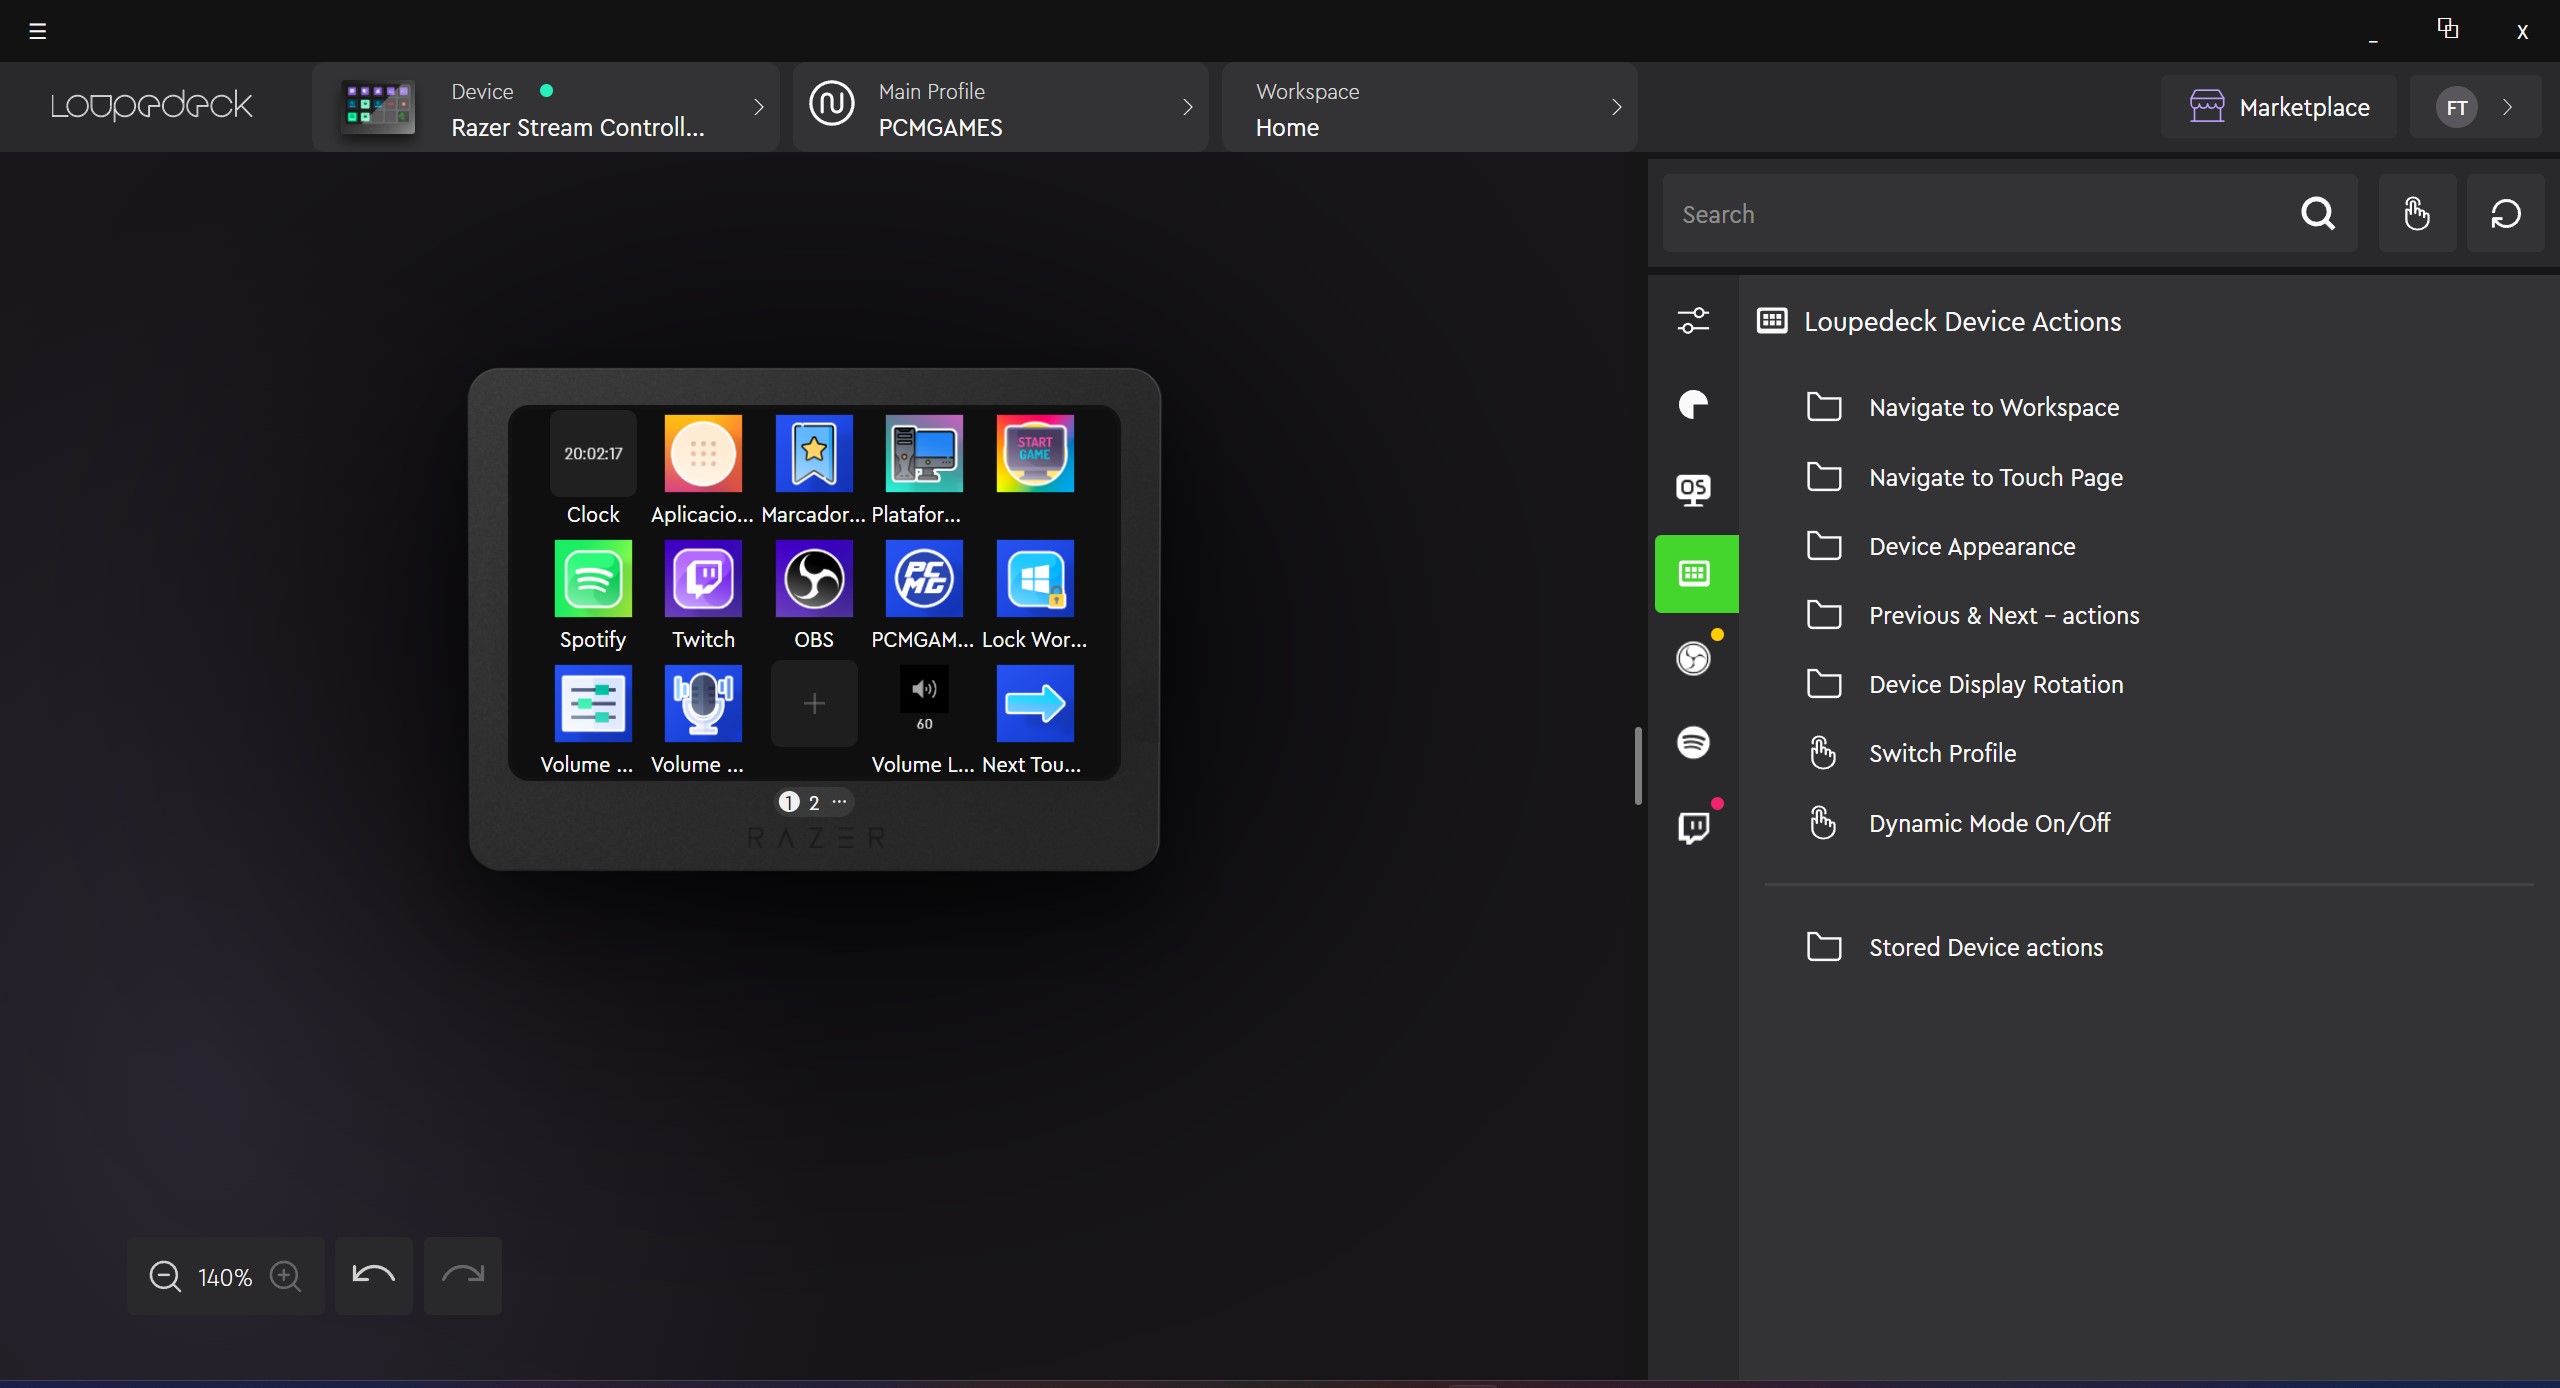Image resolution: width=2560 pixels, height=1388 pixels.
Task: Toggle Device Display Rotation setting
Action: 1996,684
